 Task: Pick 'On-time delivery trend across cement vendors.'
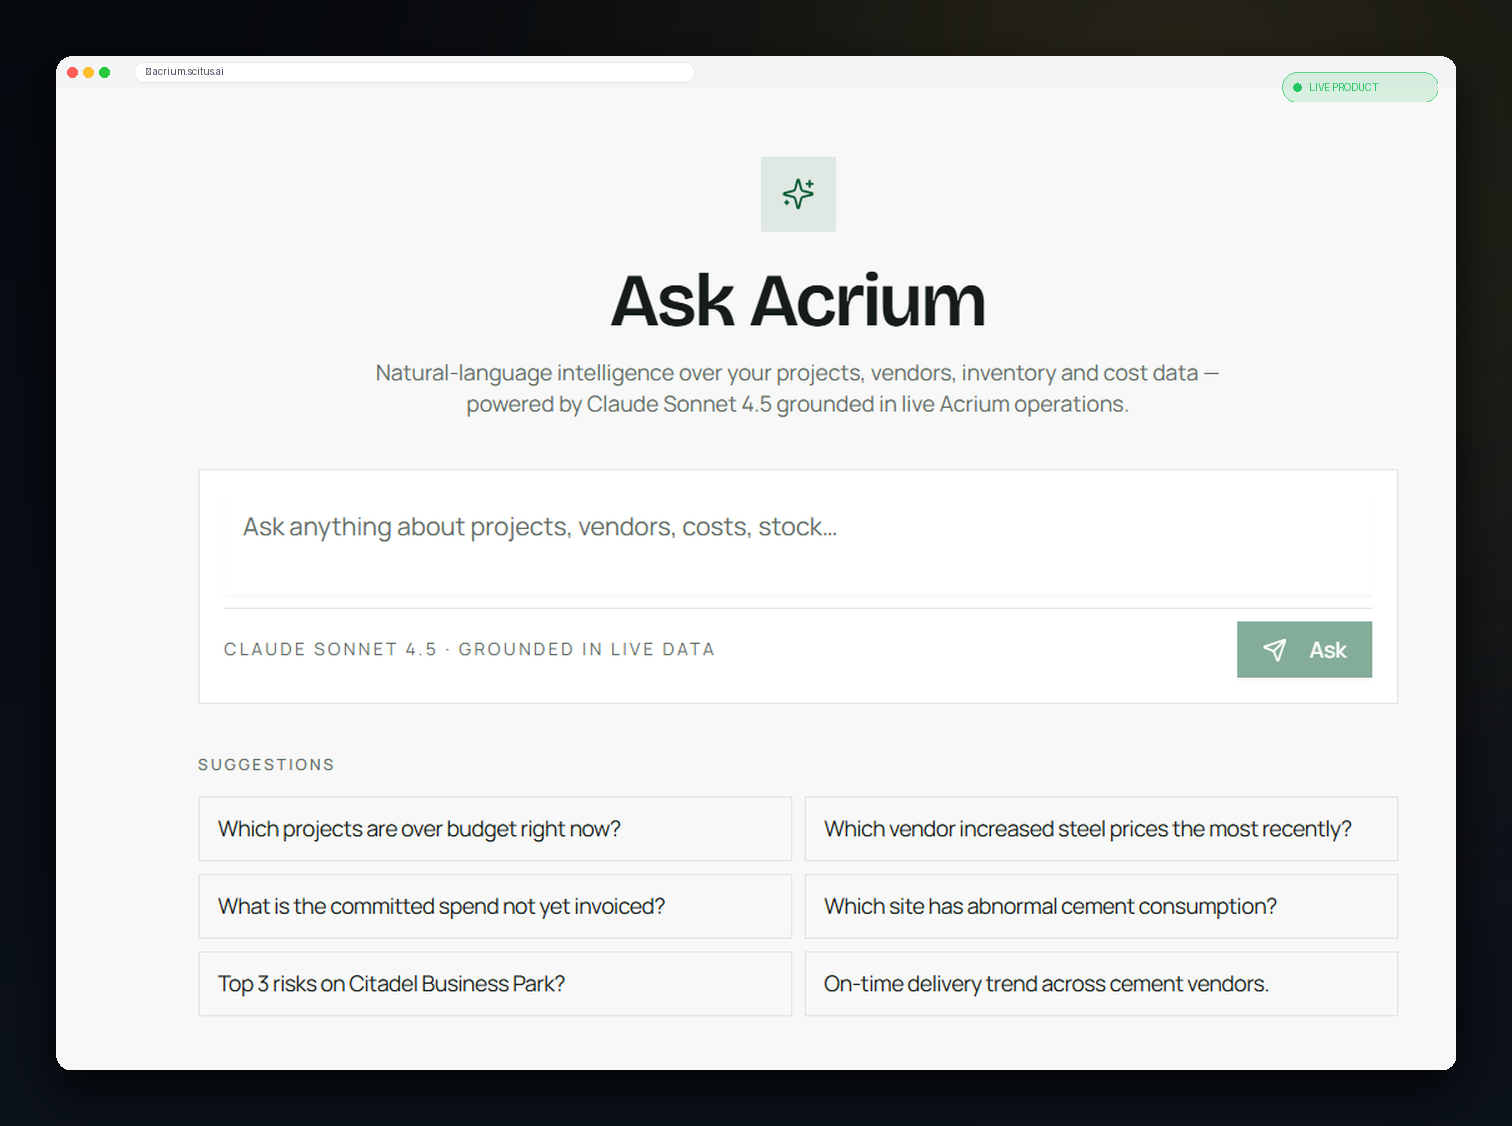pyautogui.click(x=1101, y=984)
